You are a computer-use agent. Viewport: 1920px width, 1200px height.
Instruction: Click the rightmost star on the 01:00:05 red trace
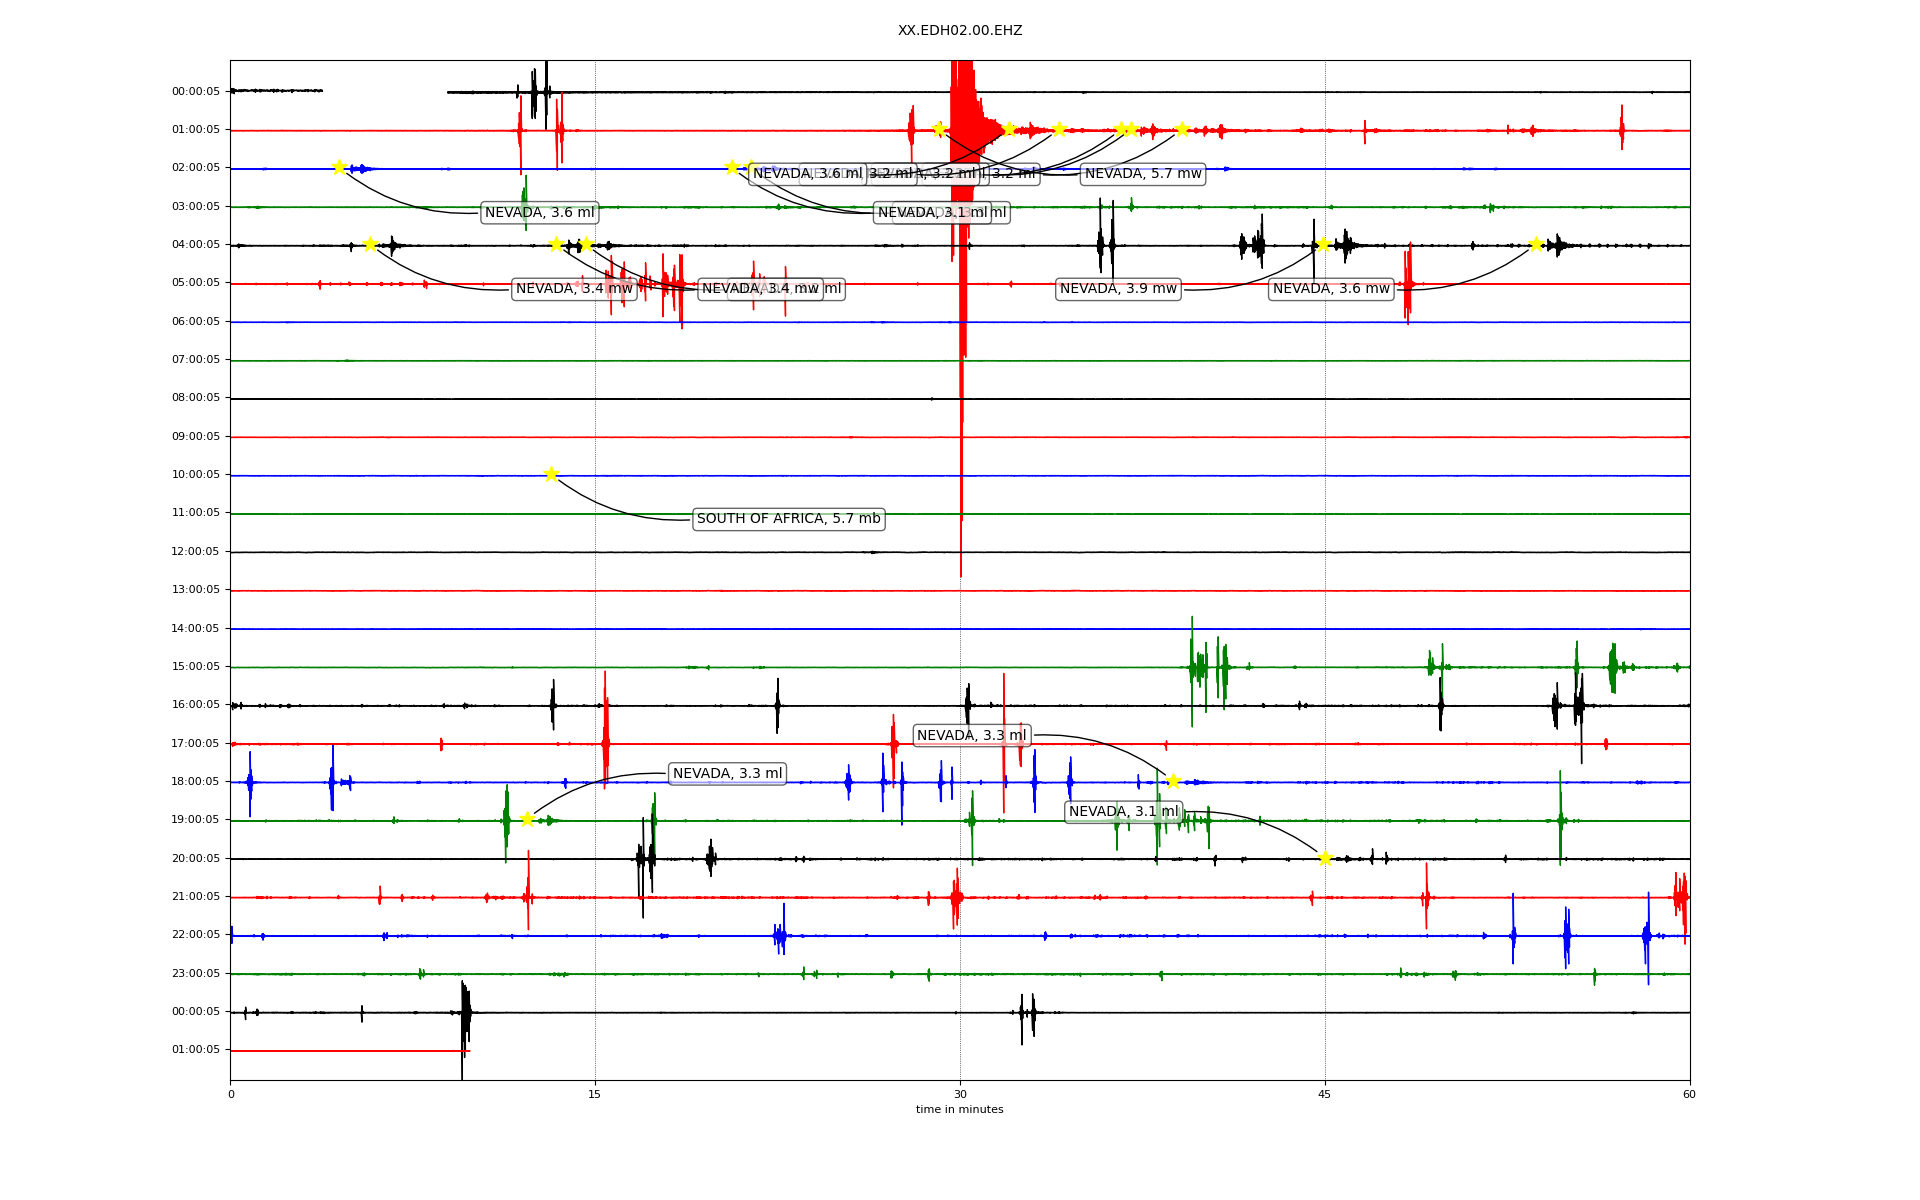pyautogui.click(x=1182, y=129)
